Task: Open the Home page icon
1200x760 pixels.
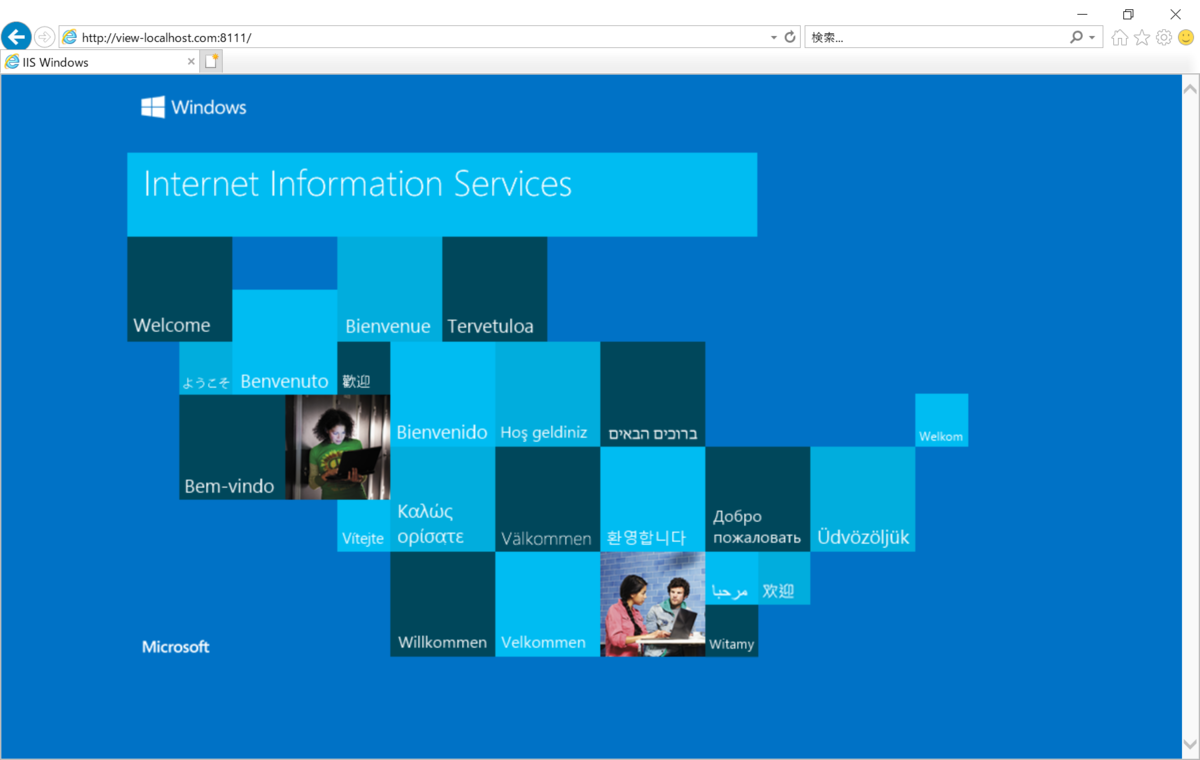Action: (1120, 37)
